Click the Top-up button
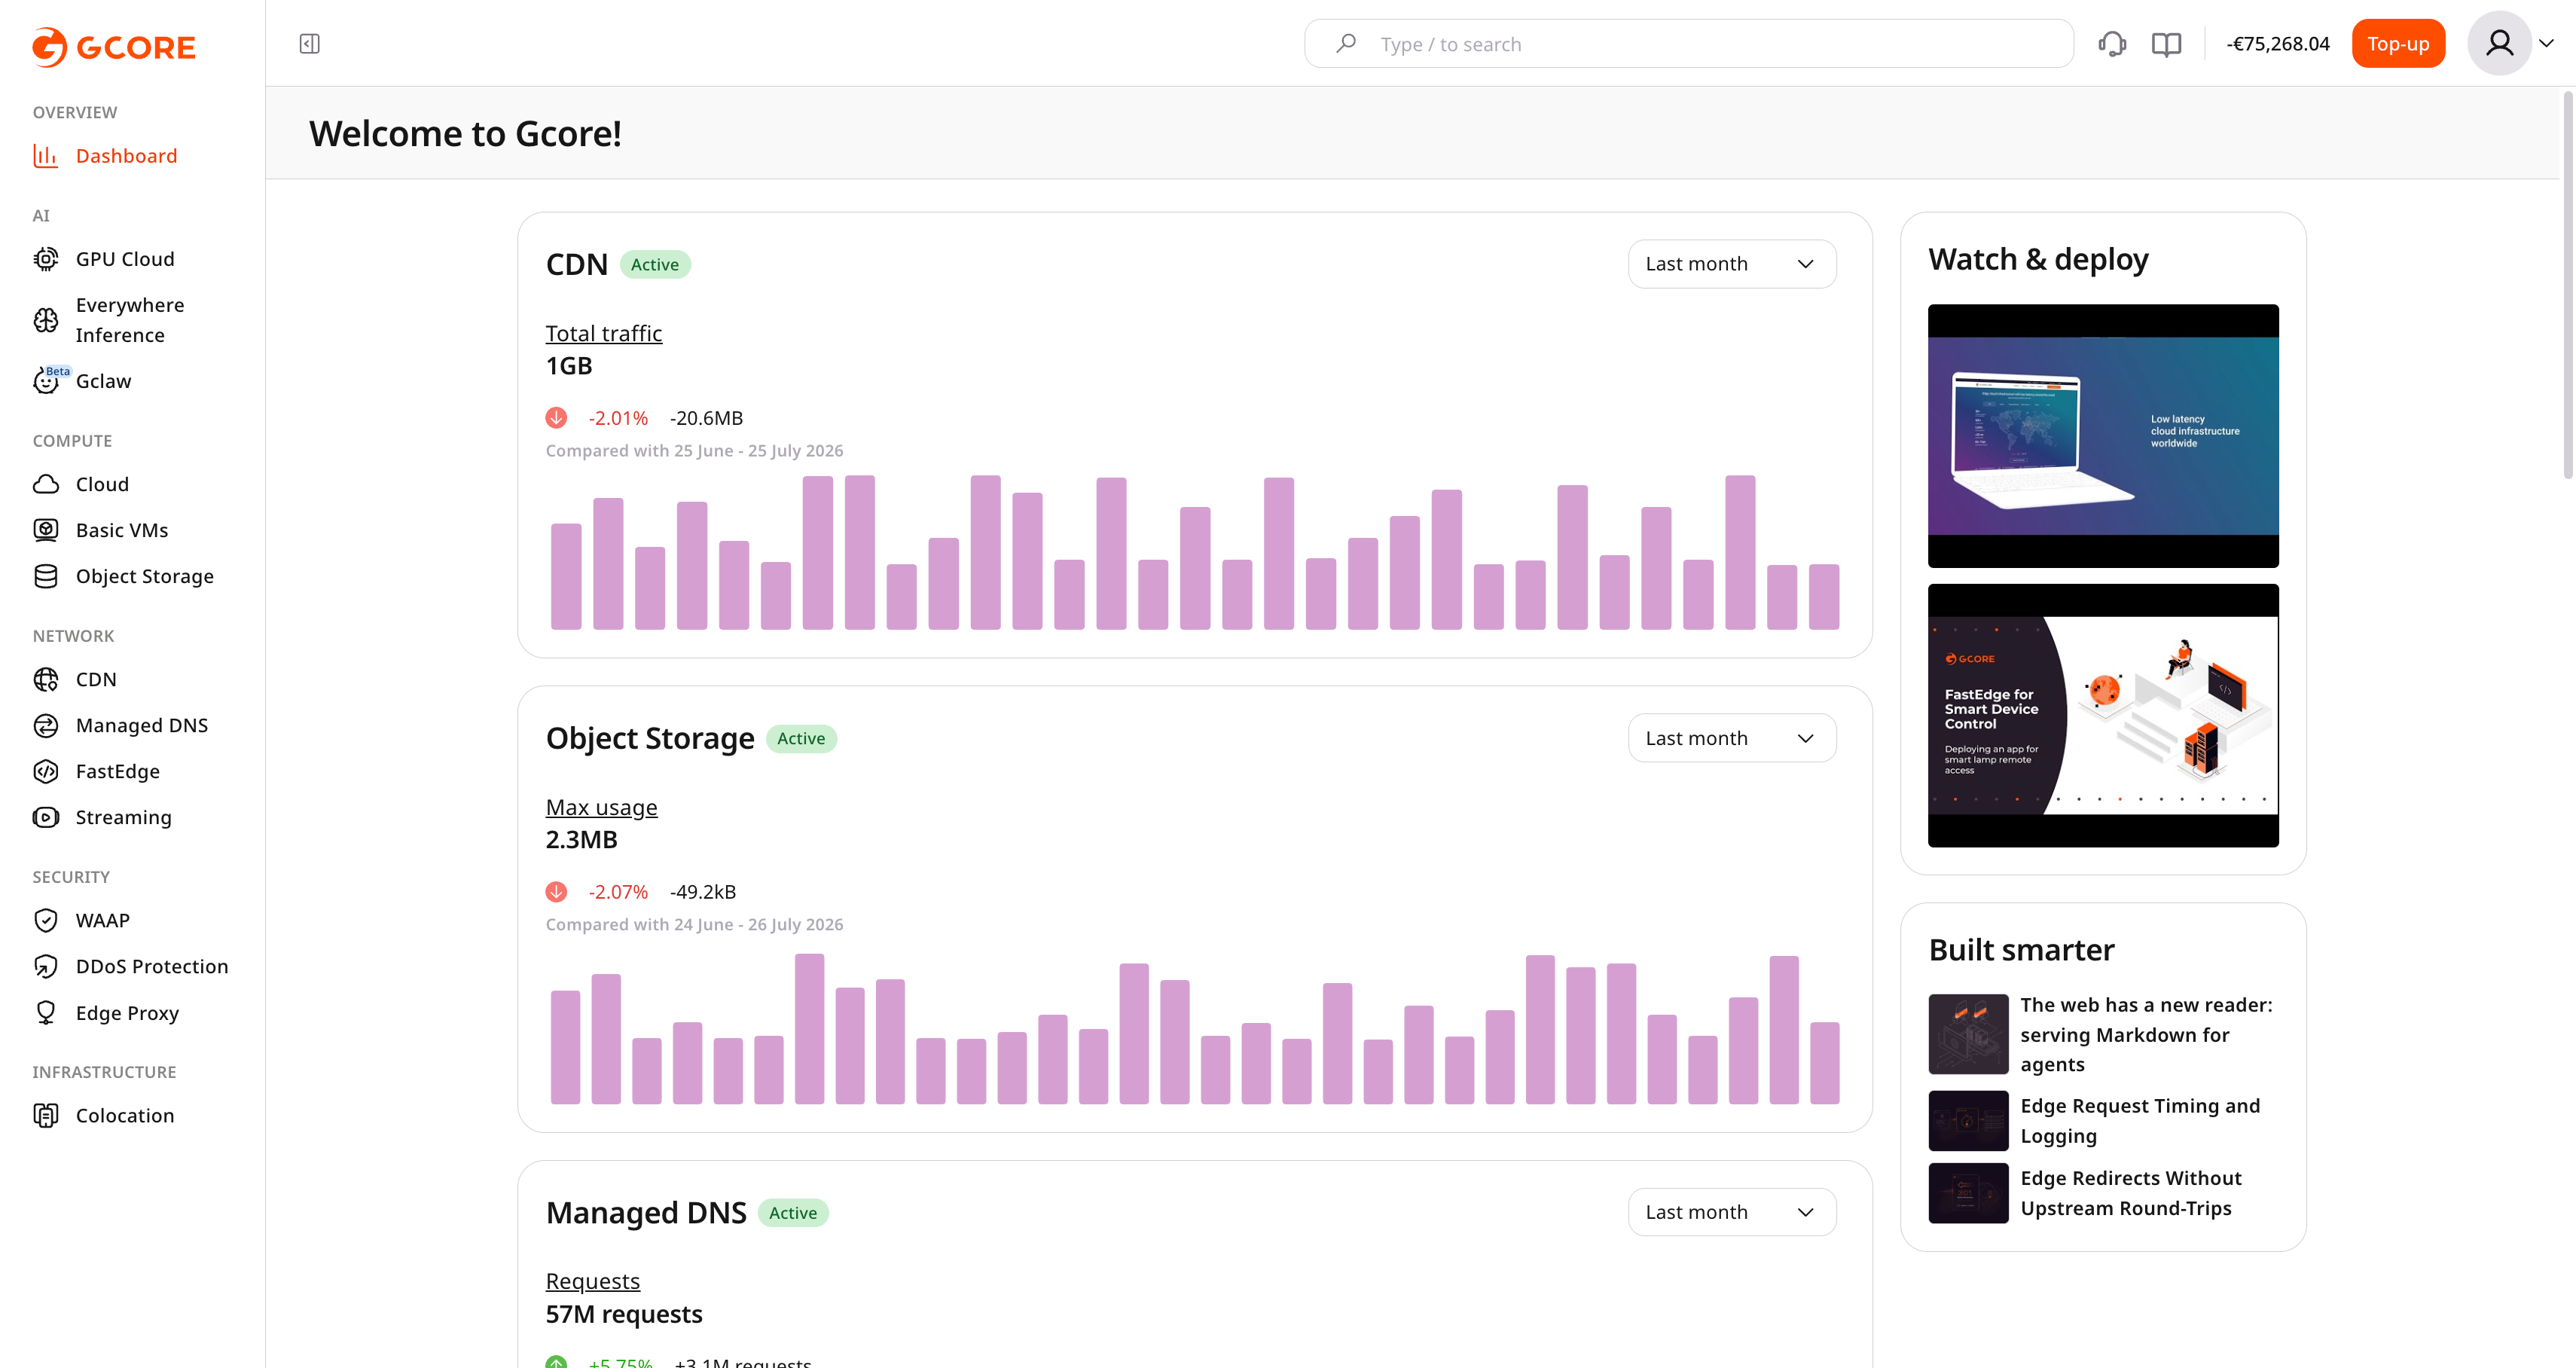 click(2398, 44)
